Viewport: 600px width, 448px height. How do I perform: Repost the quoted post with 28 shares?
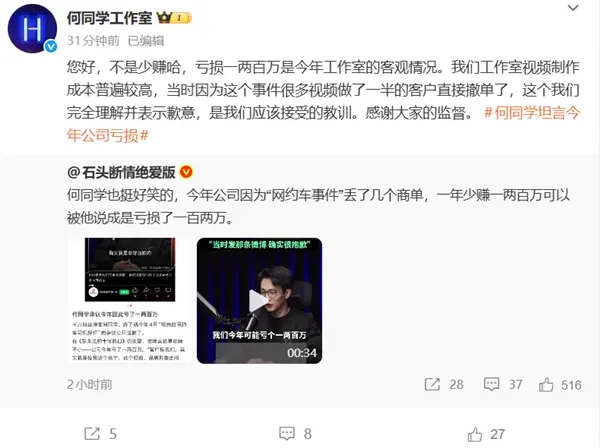[444, 384]
